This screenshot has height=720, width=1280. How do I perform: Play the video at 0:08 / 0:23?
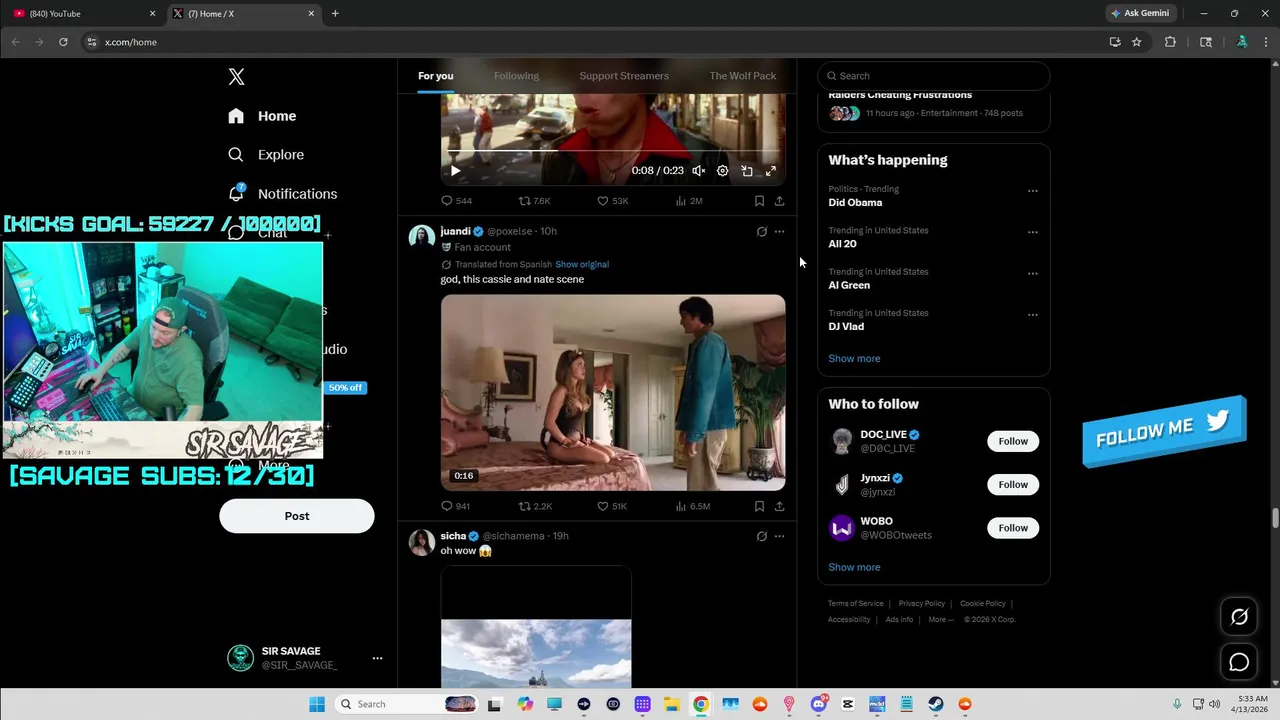tap(455, 171)
